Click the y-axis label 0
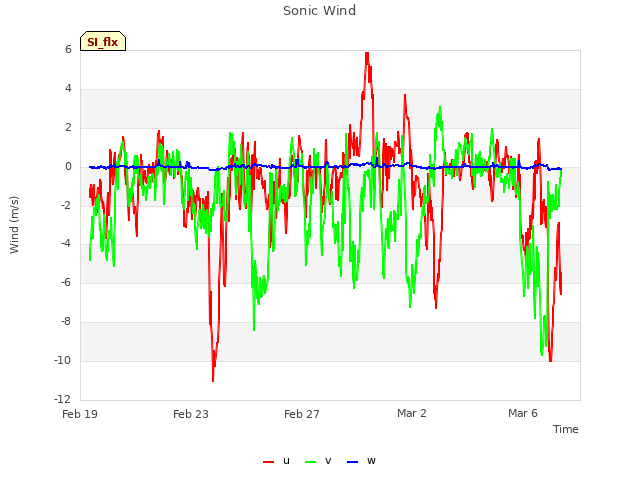Viewport: 640px width, 480px height. coord(68,167)
